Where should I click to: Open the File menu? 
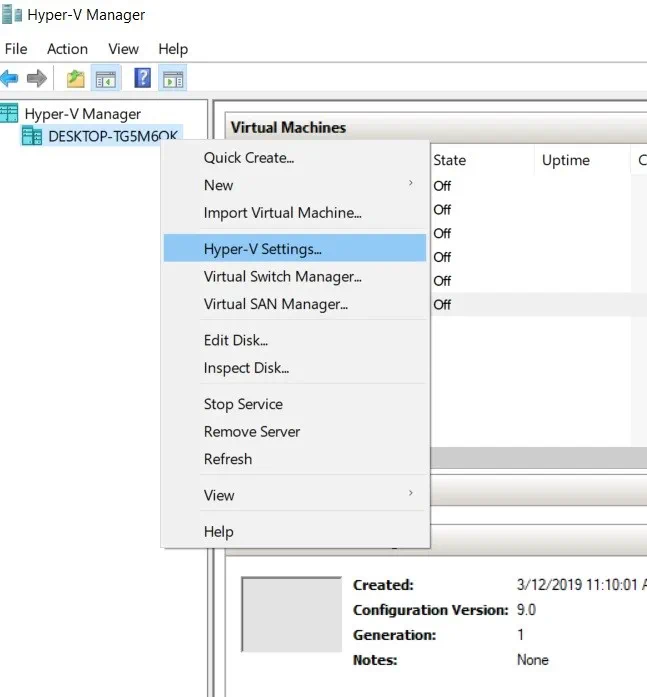[x=16, y=48]
